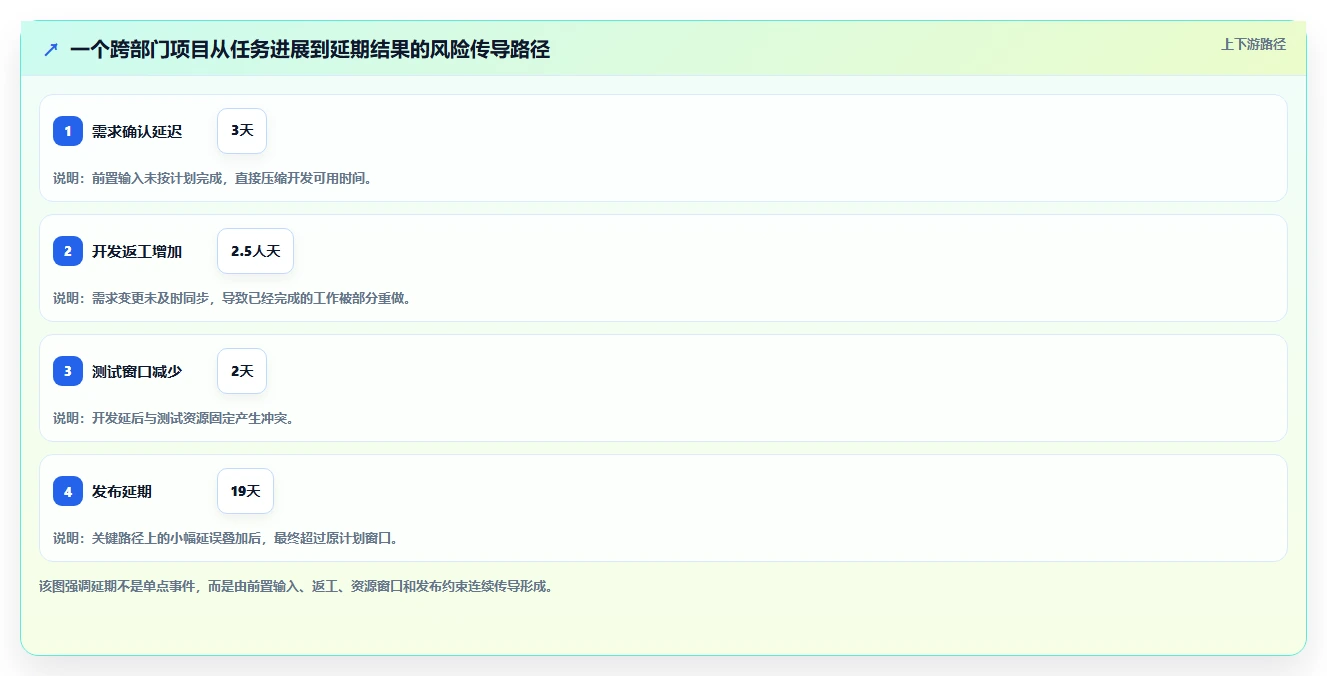Screen dimensions: 1327x676
Task: Click the 2.5人天 value chip
Action: pyautogui.click(x=255, y=251)
